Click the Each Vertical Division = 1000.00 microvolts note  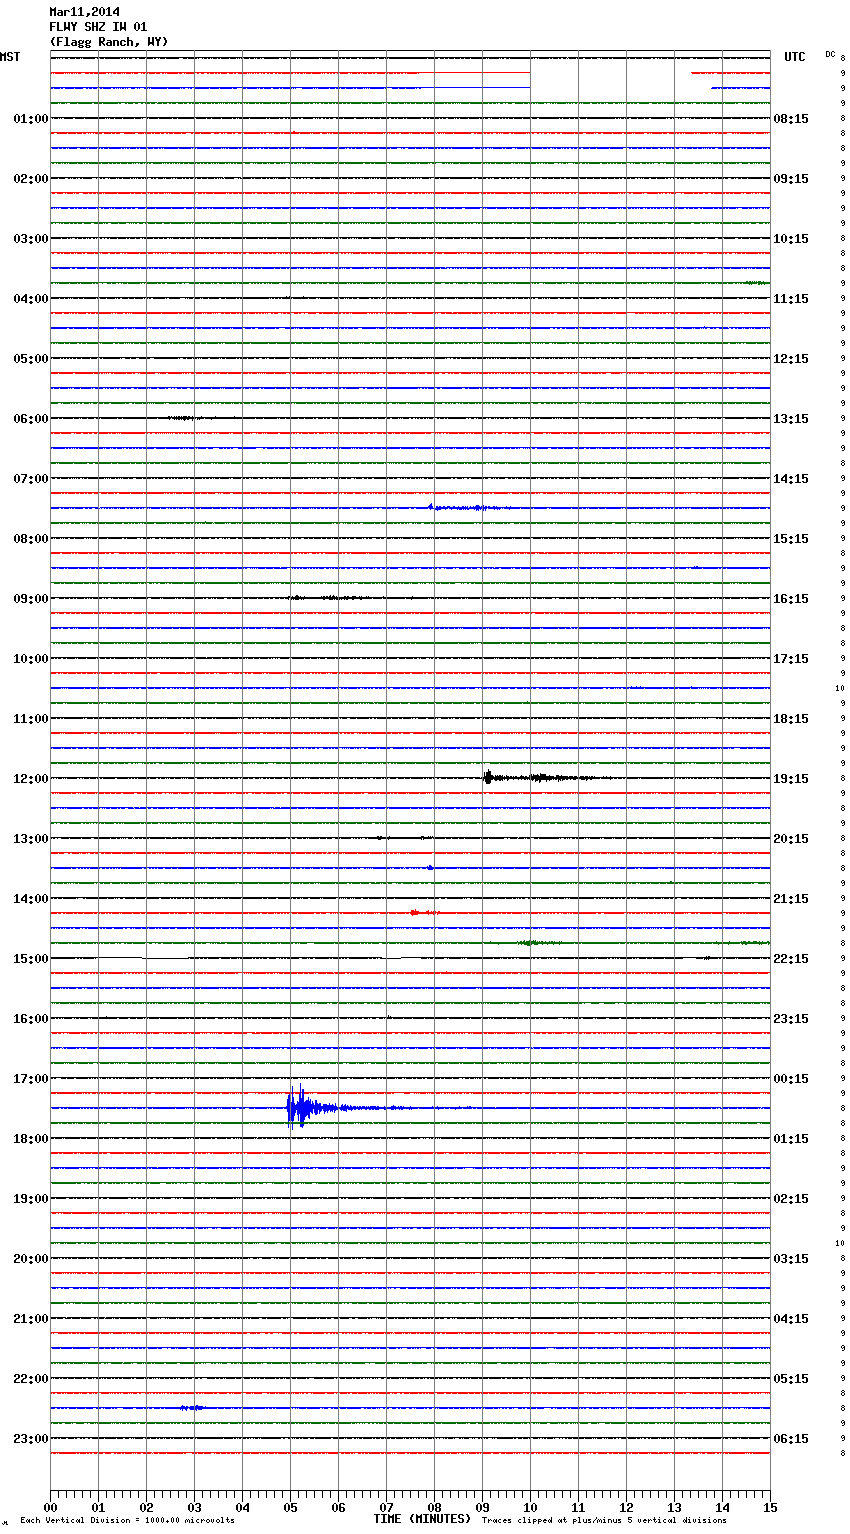[x=127, y=1521]
